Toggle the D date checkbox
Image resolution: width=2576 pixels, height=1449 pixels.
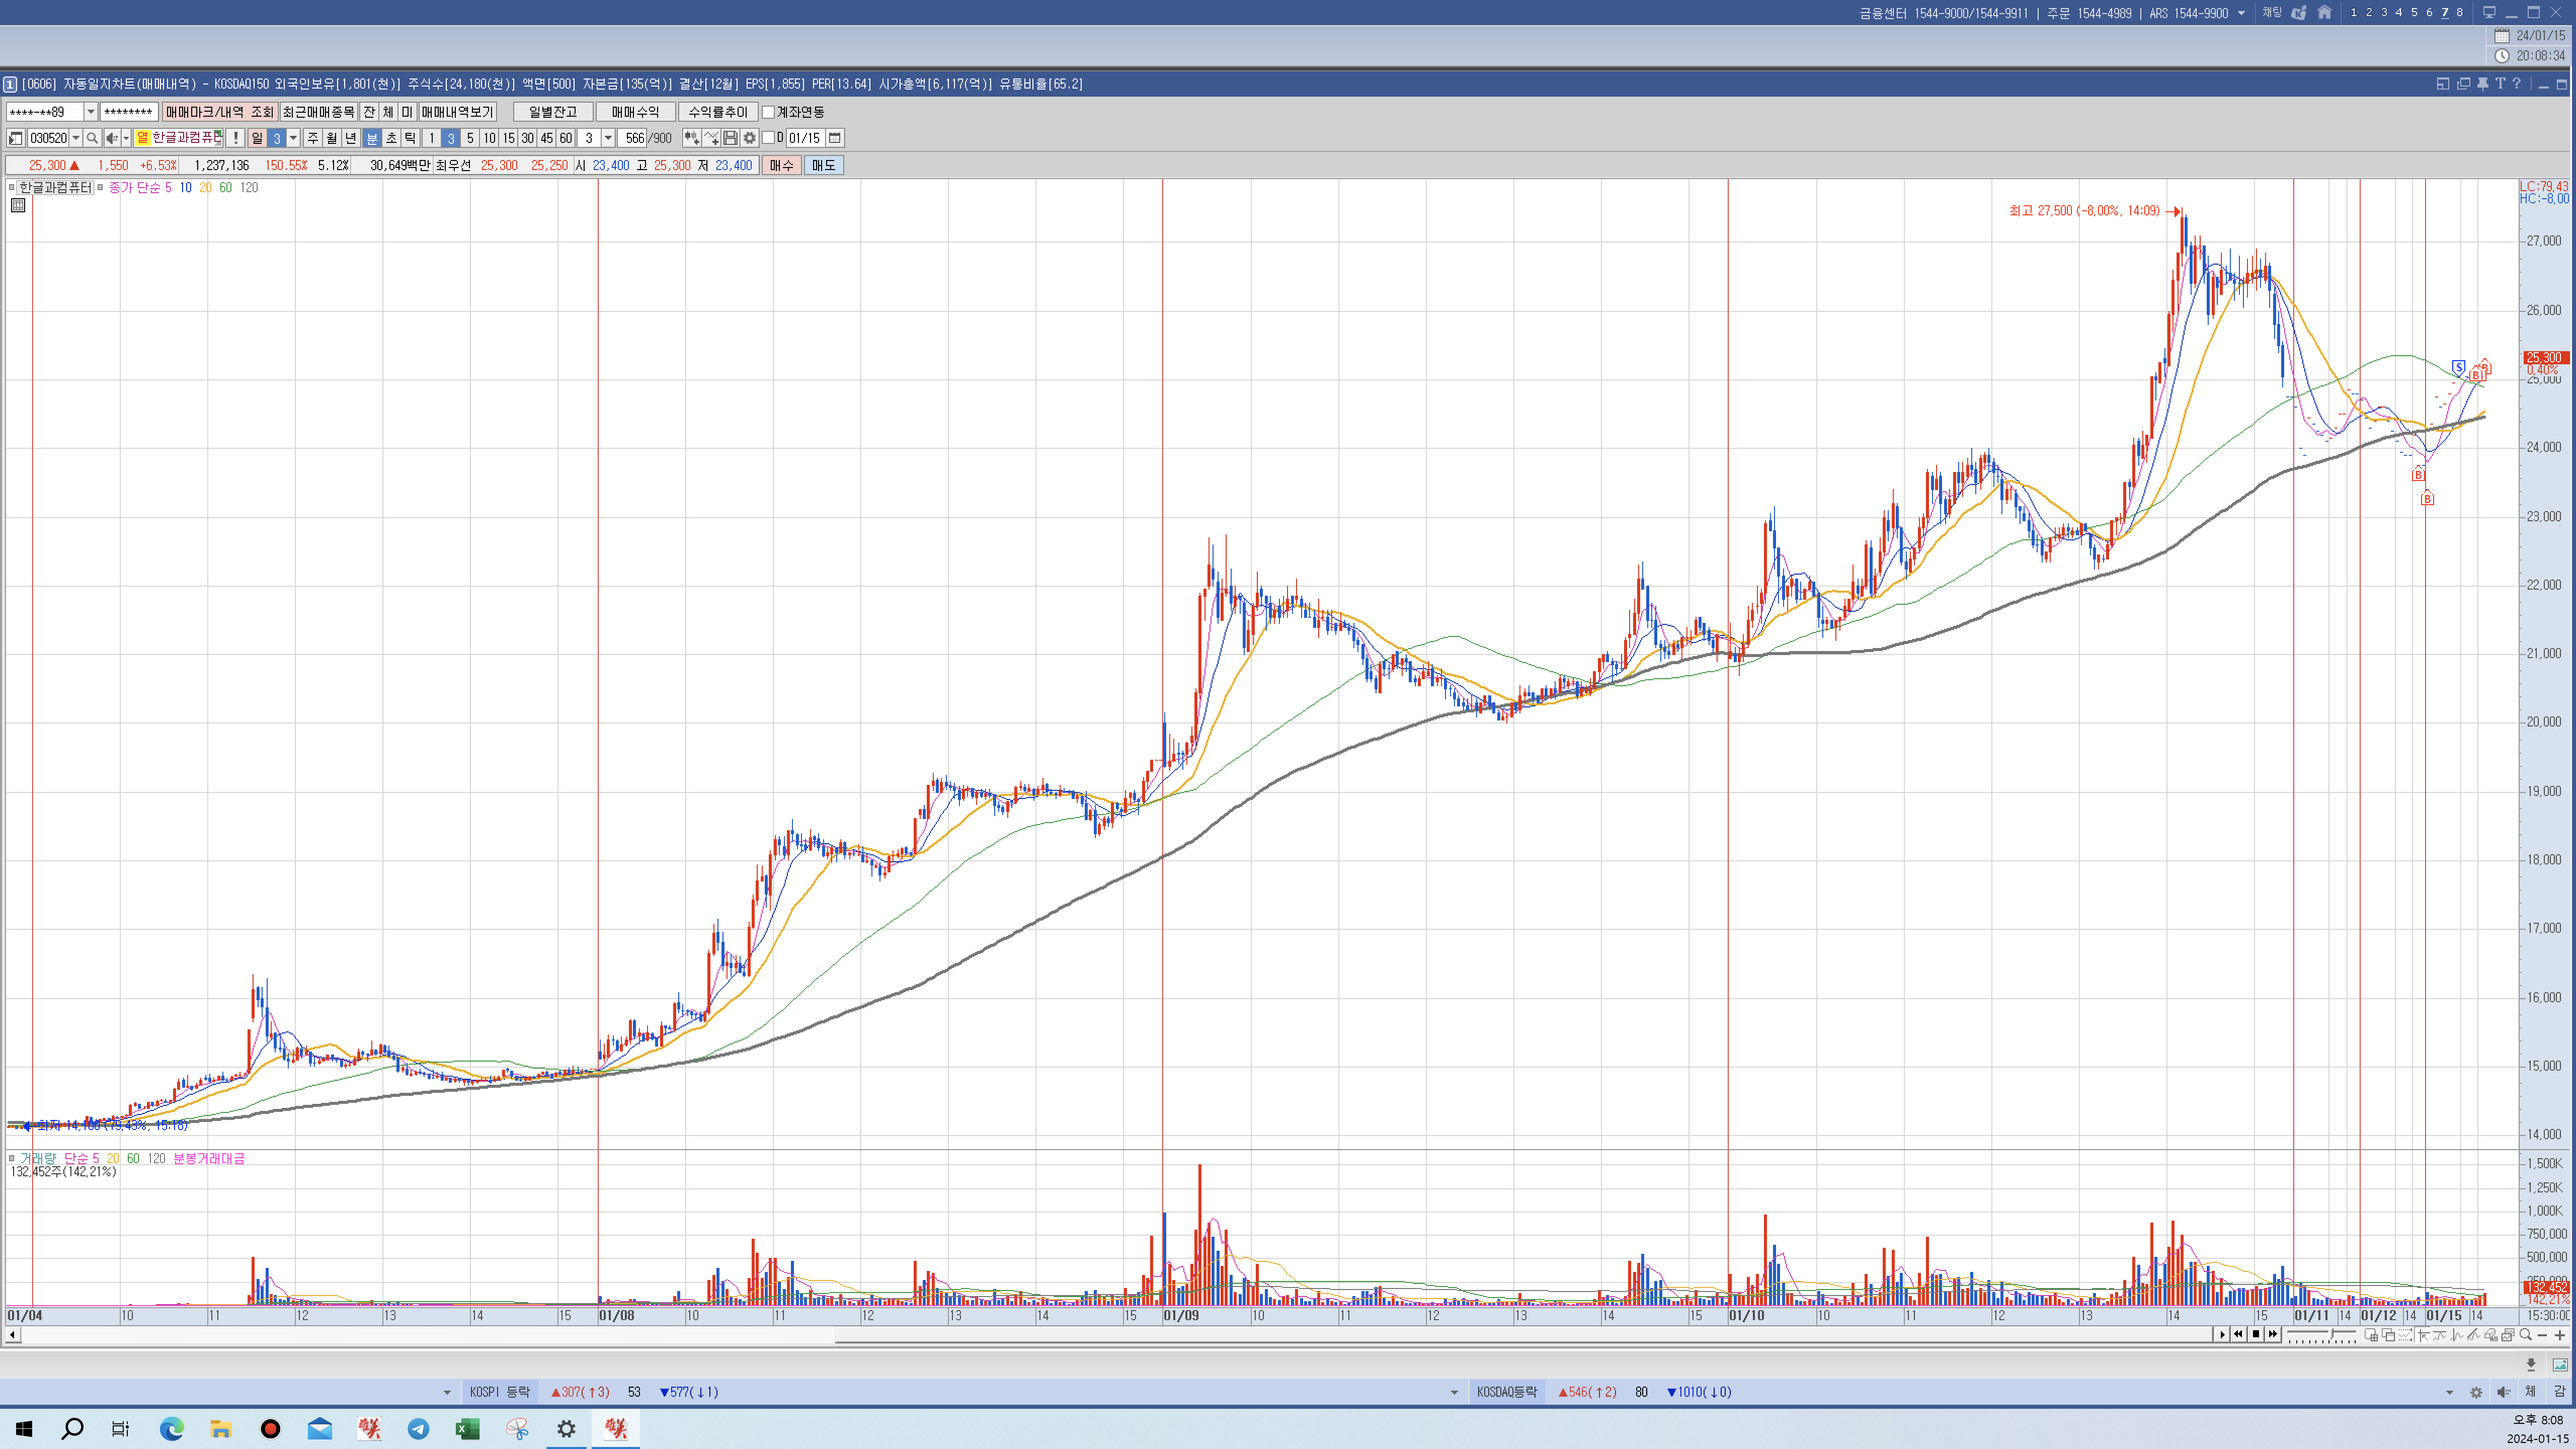coord(768,138)
